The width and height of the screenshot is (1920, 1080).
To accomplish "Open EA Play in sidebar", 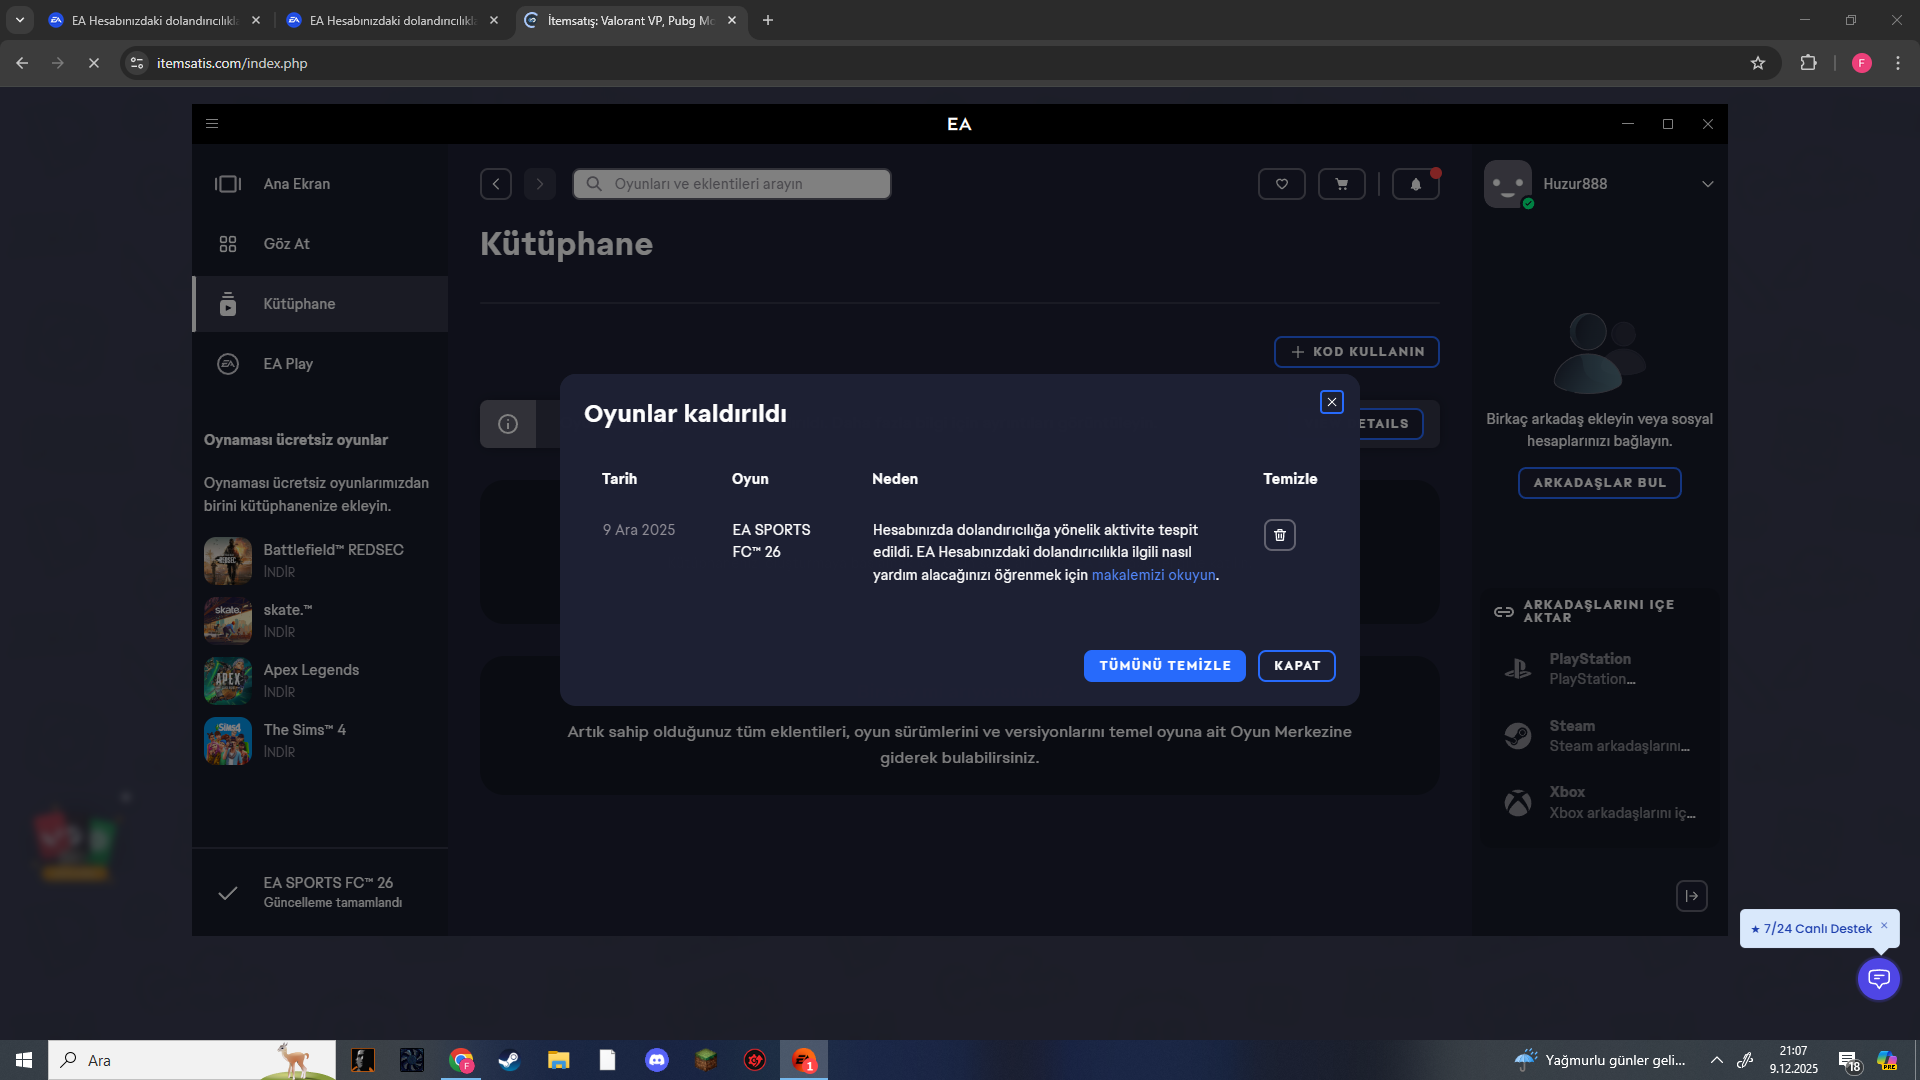I will point(320,364).
